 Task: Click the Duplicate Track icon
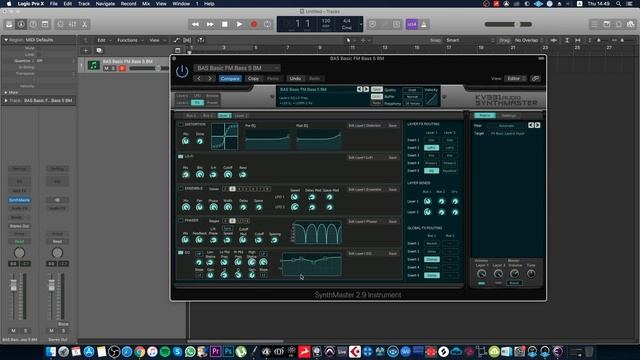point(99,51)
